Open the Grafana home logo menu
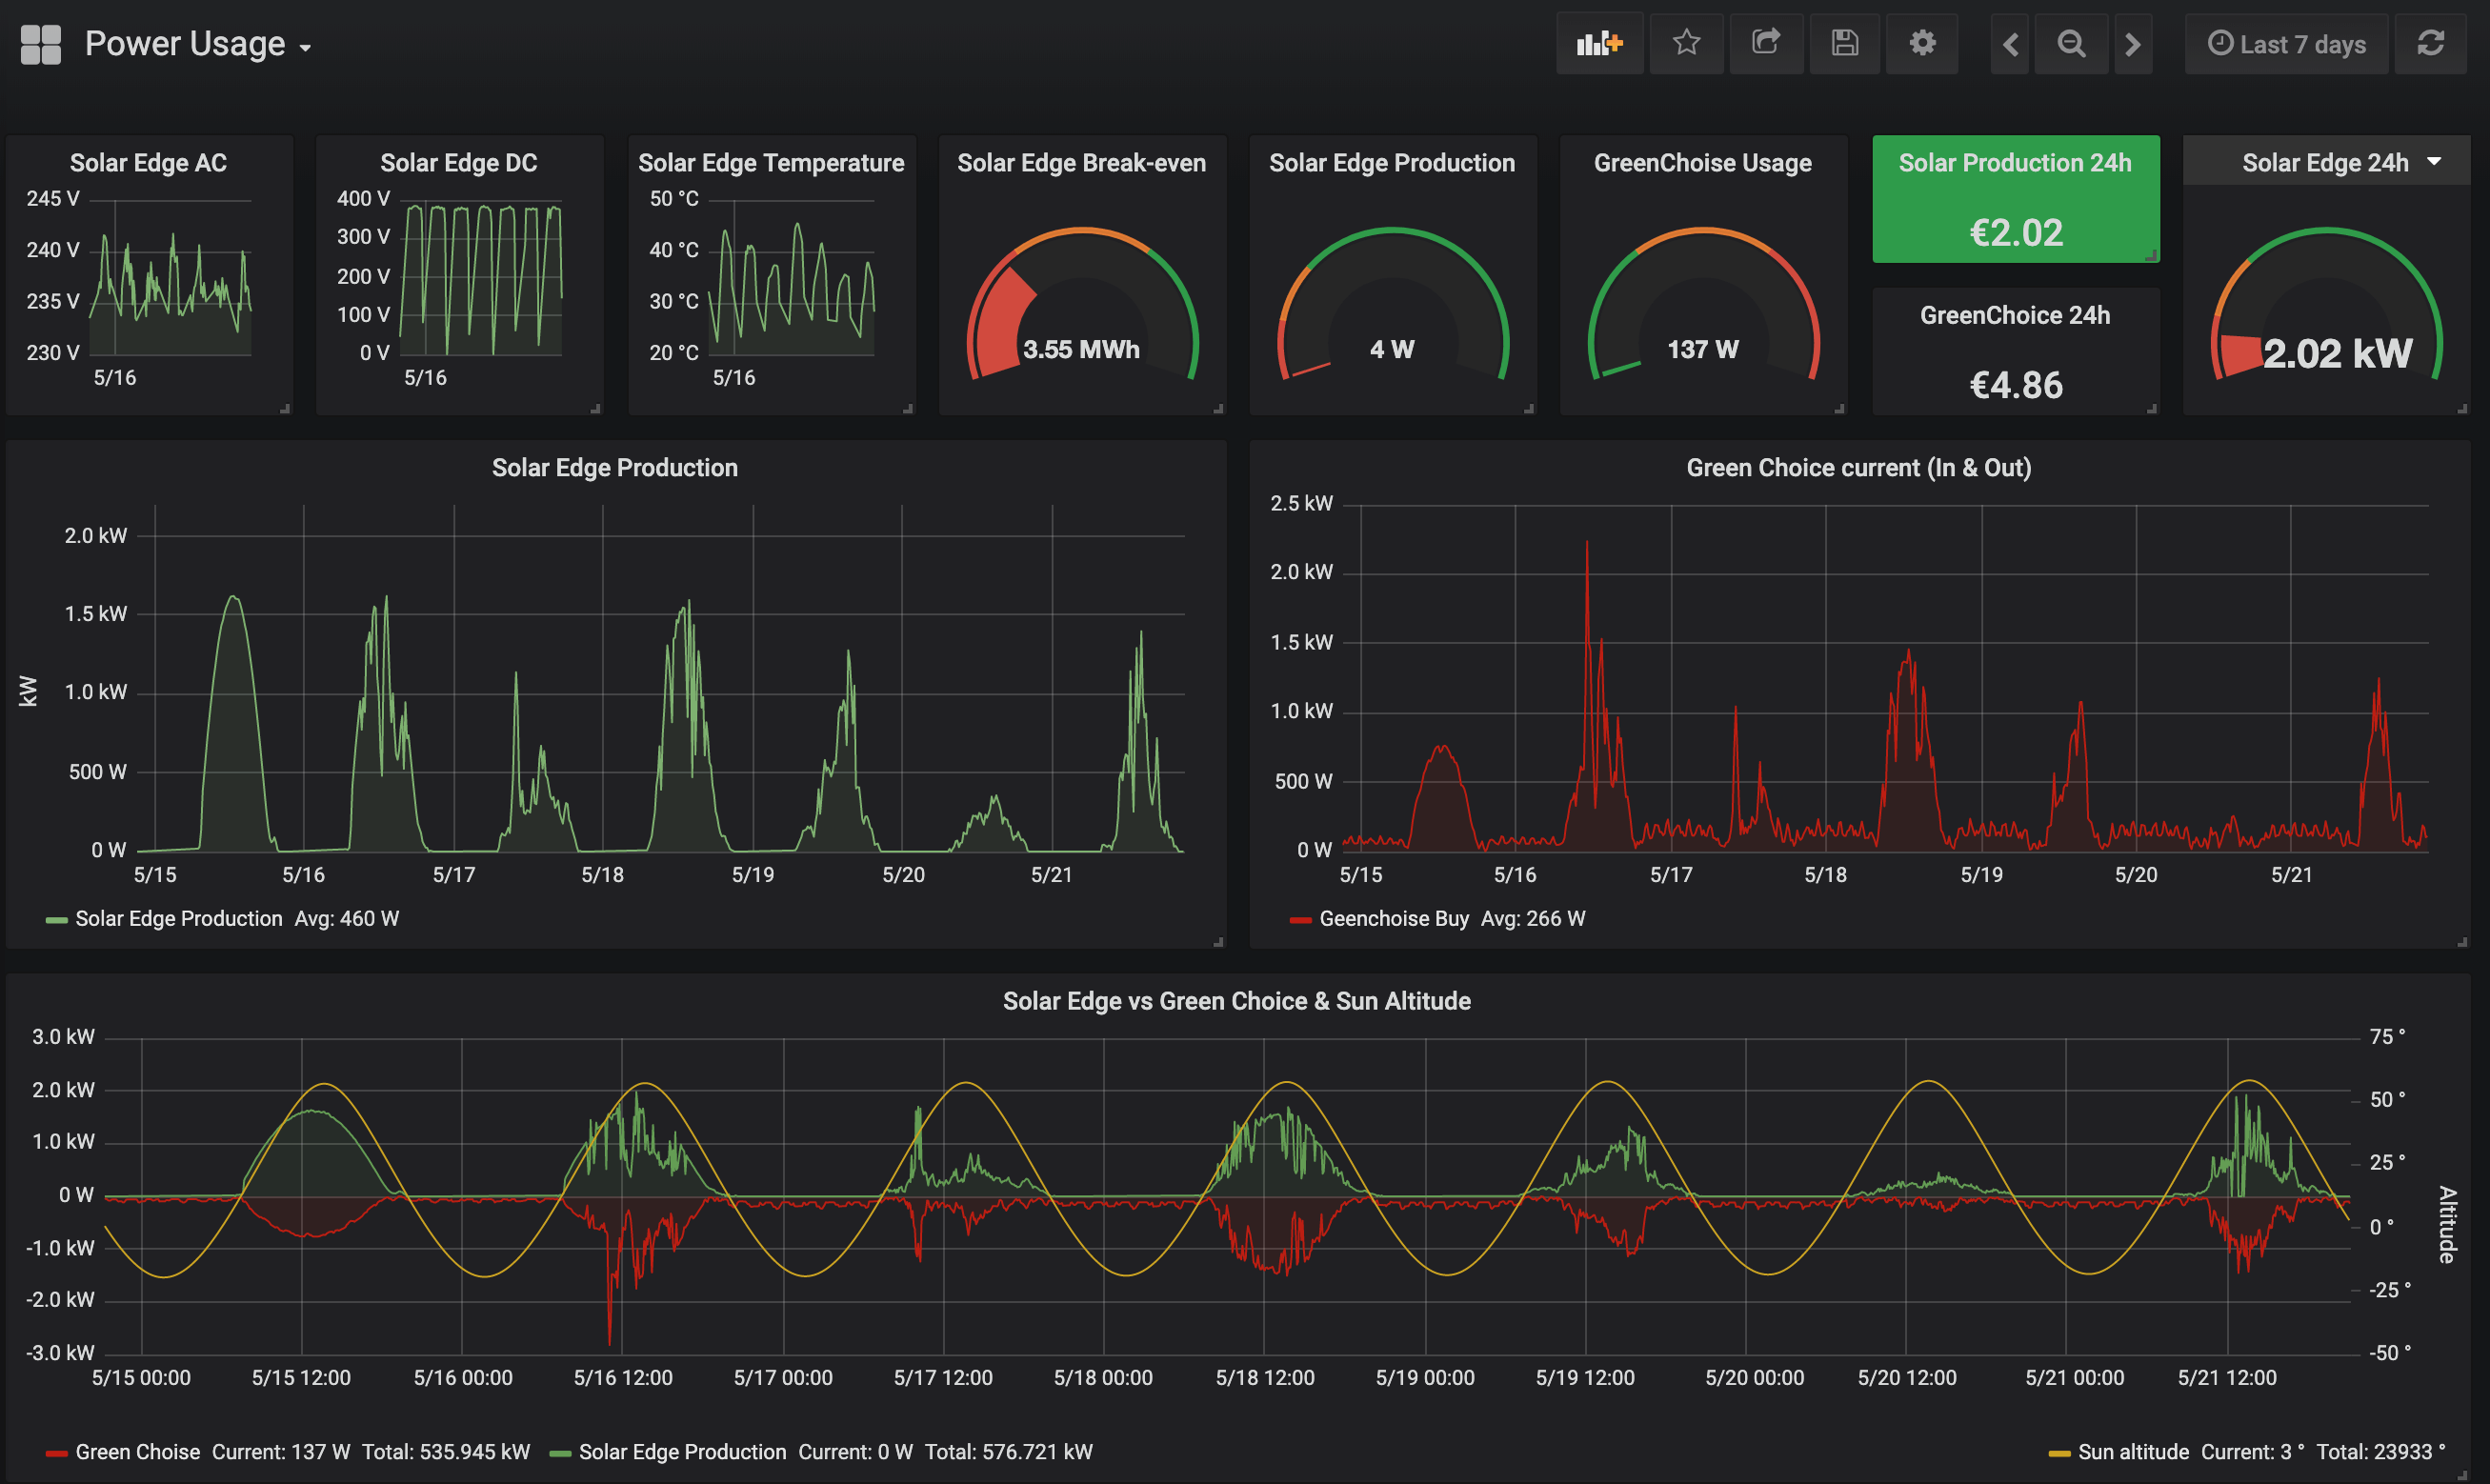The height and width of the screenshot is (1484, 2490). pyautogui.click(x=41, y=45)
